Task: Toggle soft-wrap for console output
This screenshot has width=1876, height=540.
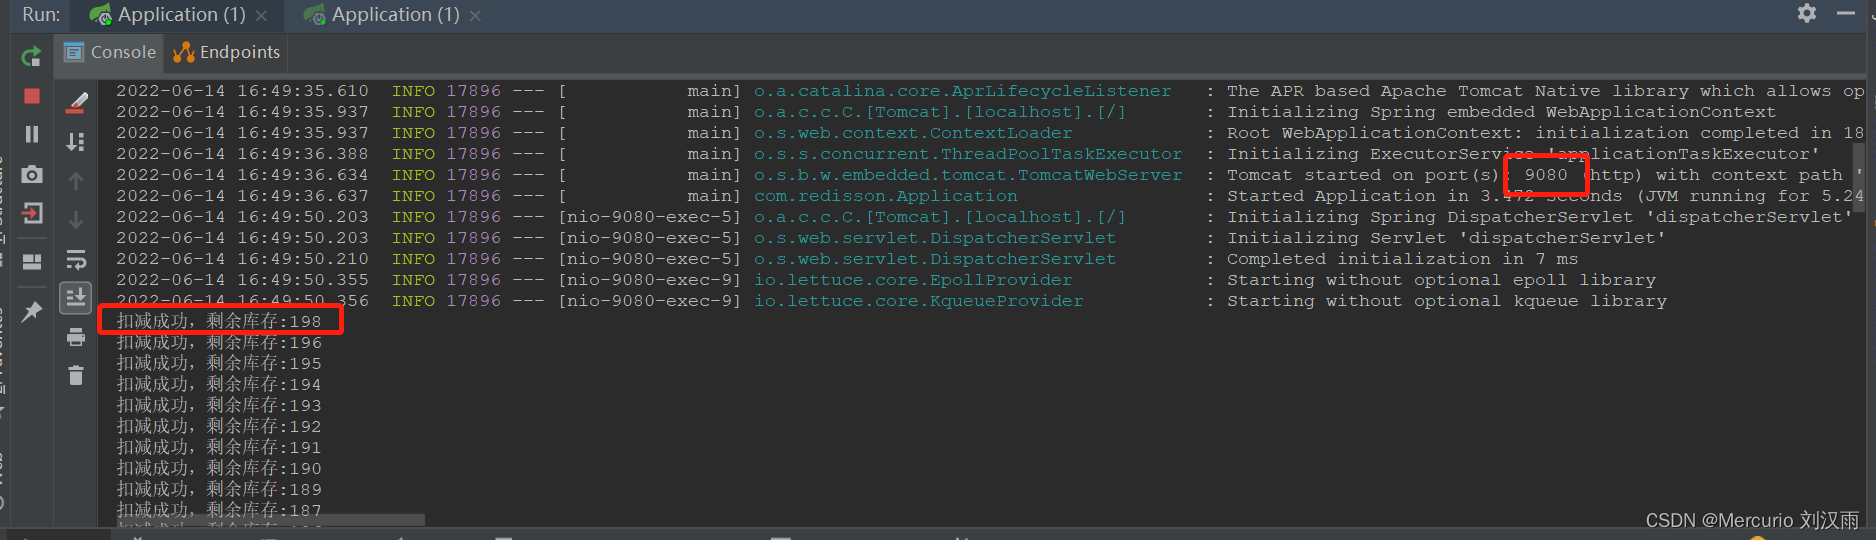Action: 76,260
